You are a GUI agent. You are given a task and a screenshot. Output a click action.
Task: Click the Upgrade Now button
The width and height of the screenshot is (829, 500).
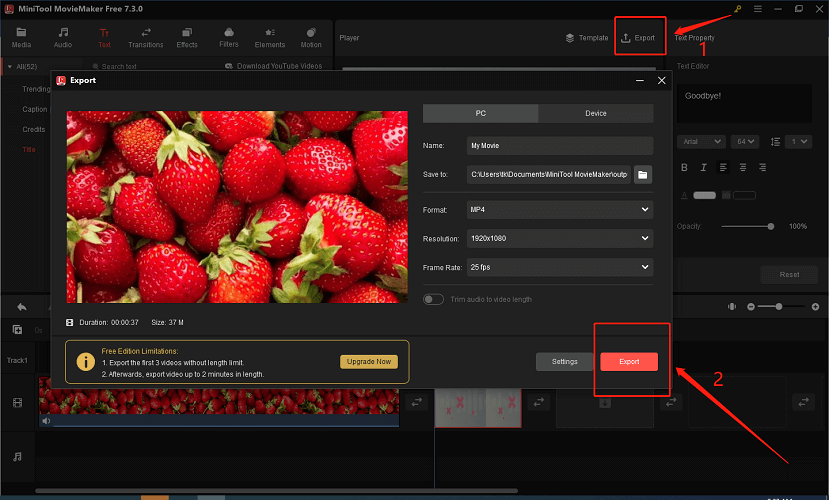[369, 362]
